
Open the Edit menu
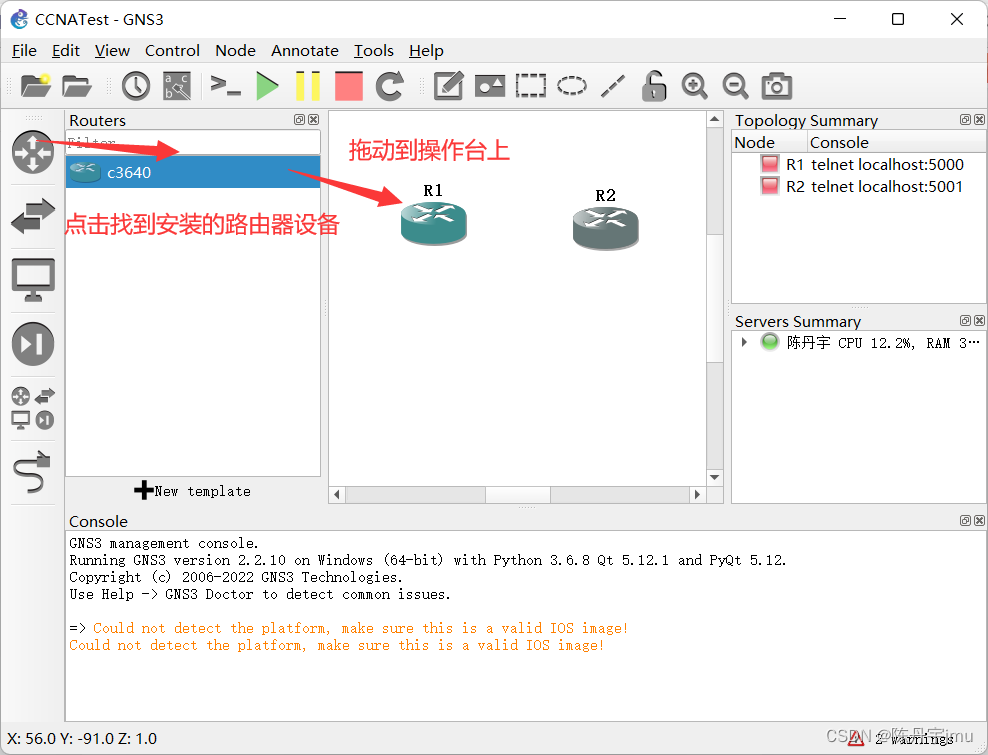point(66,50)
